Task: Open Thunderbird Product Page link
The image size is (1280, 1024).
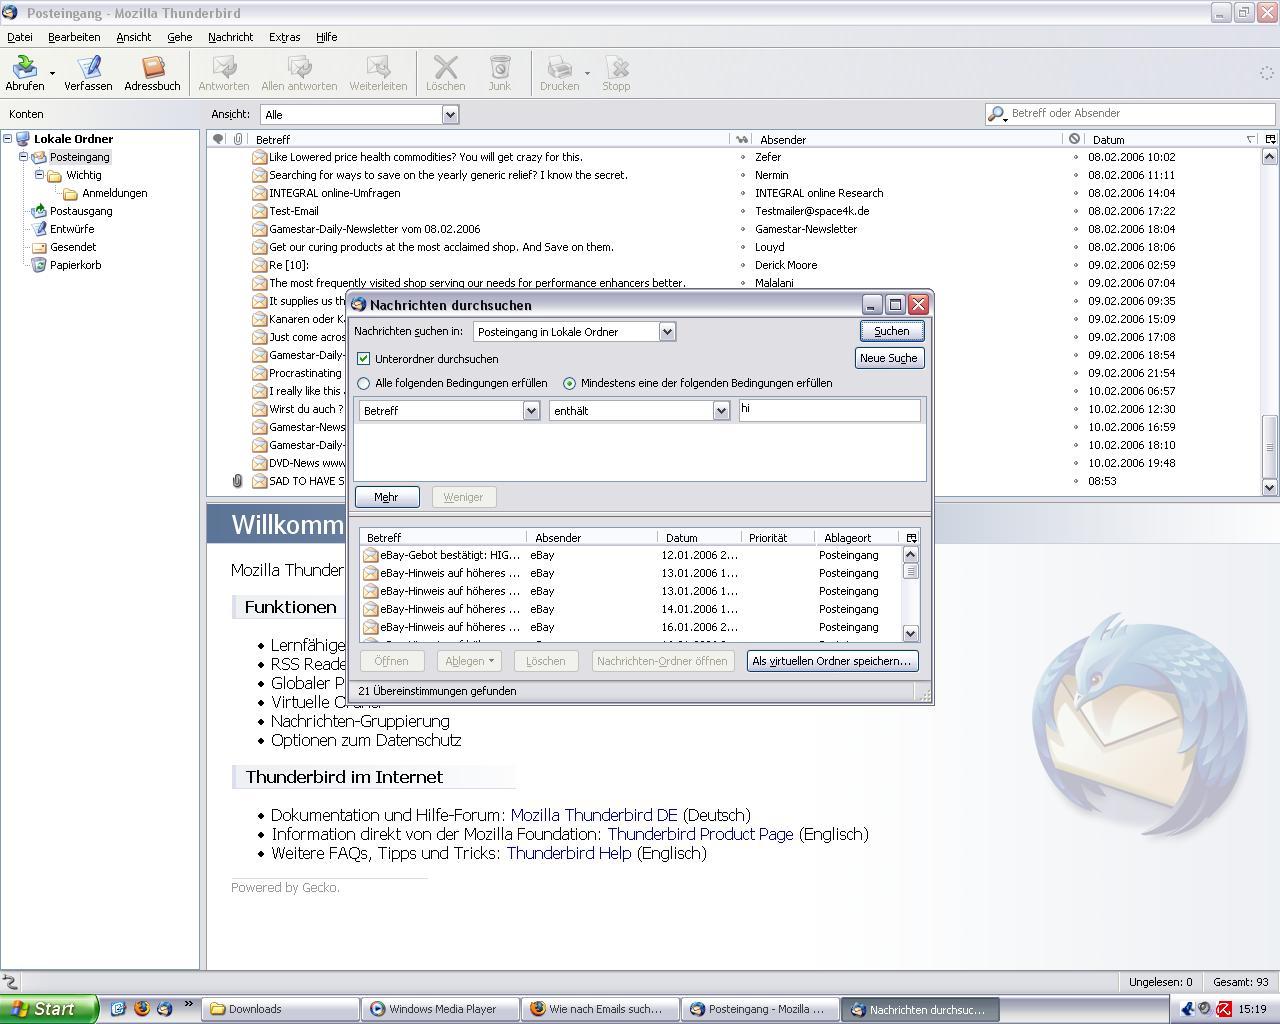Action: 700,834
